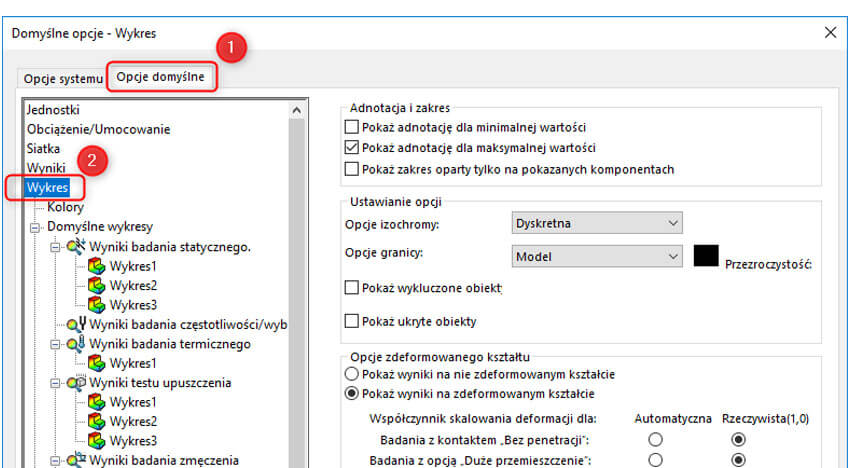Choose Rzeczywista for Duże przemieszczenie studies
This screenshot has height=468, width=850.
(x=738, y=460)
